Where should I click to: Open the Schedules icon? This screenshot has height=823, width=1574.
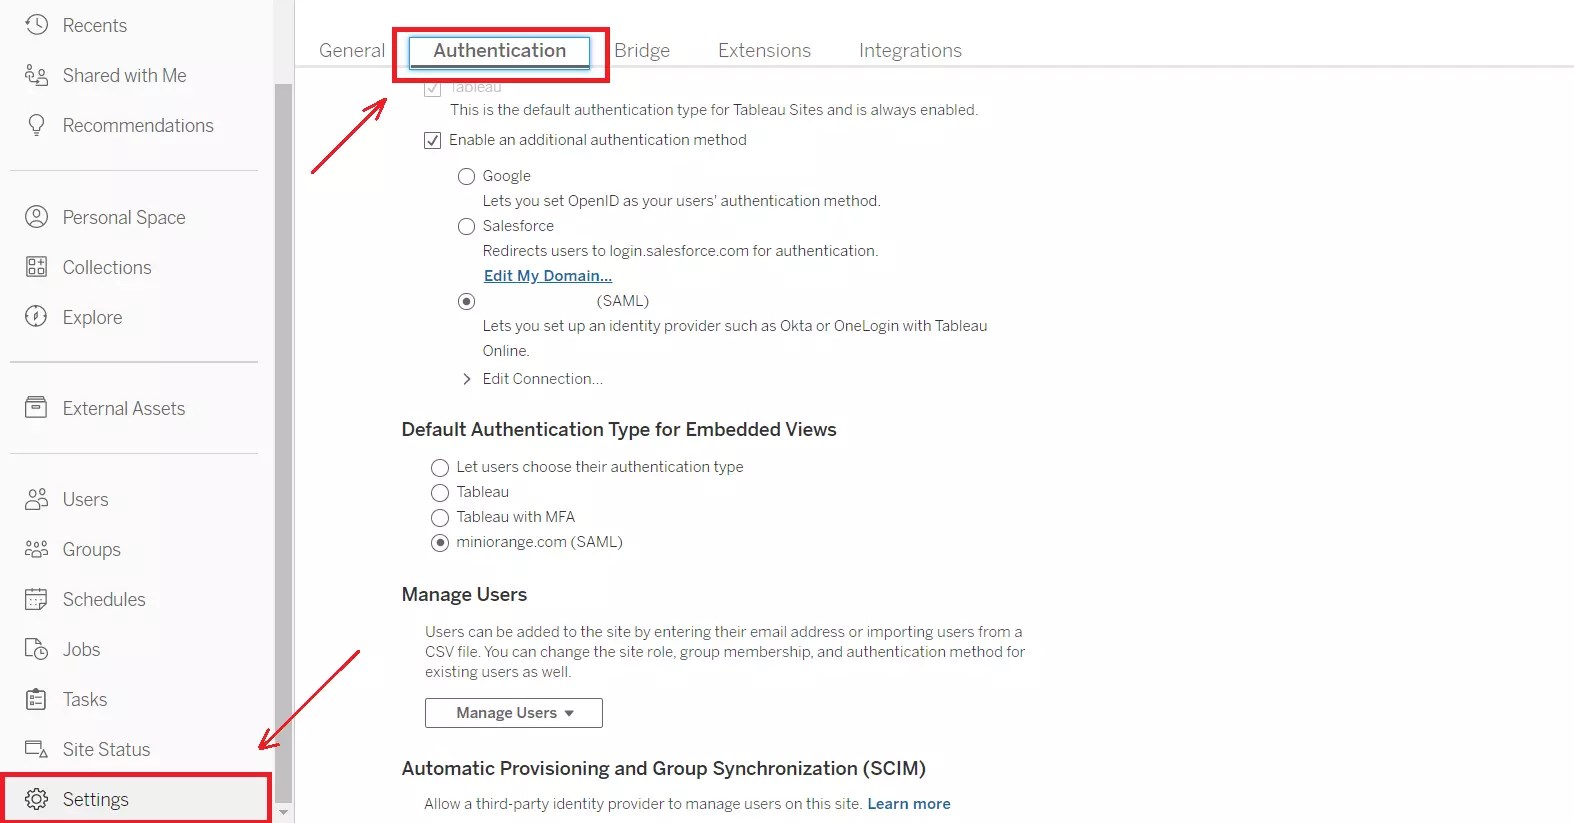pos(36,599)
